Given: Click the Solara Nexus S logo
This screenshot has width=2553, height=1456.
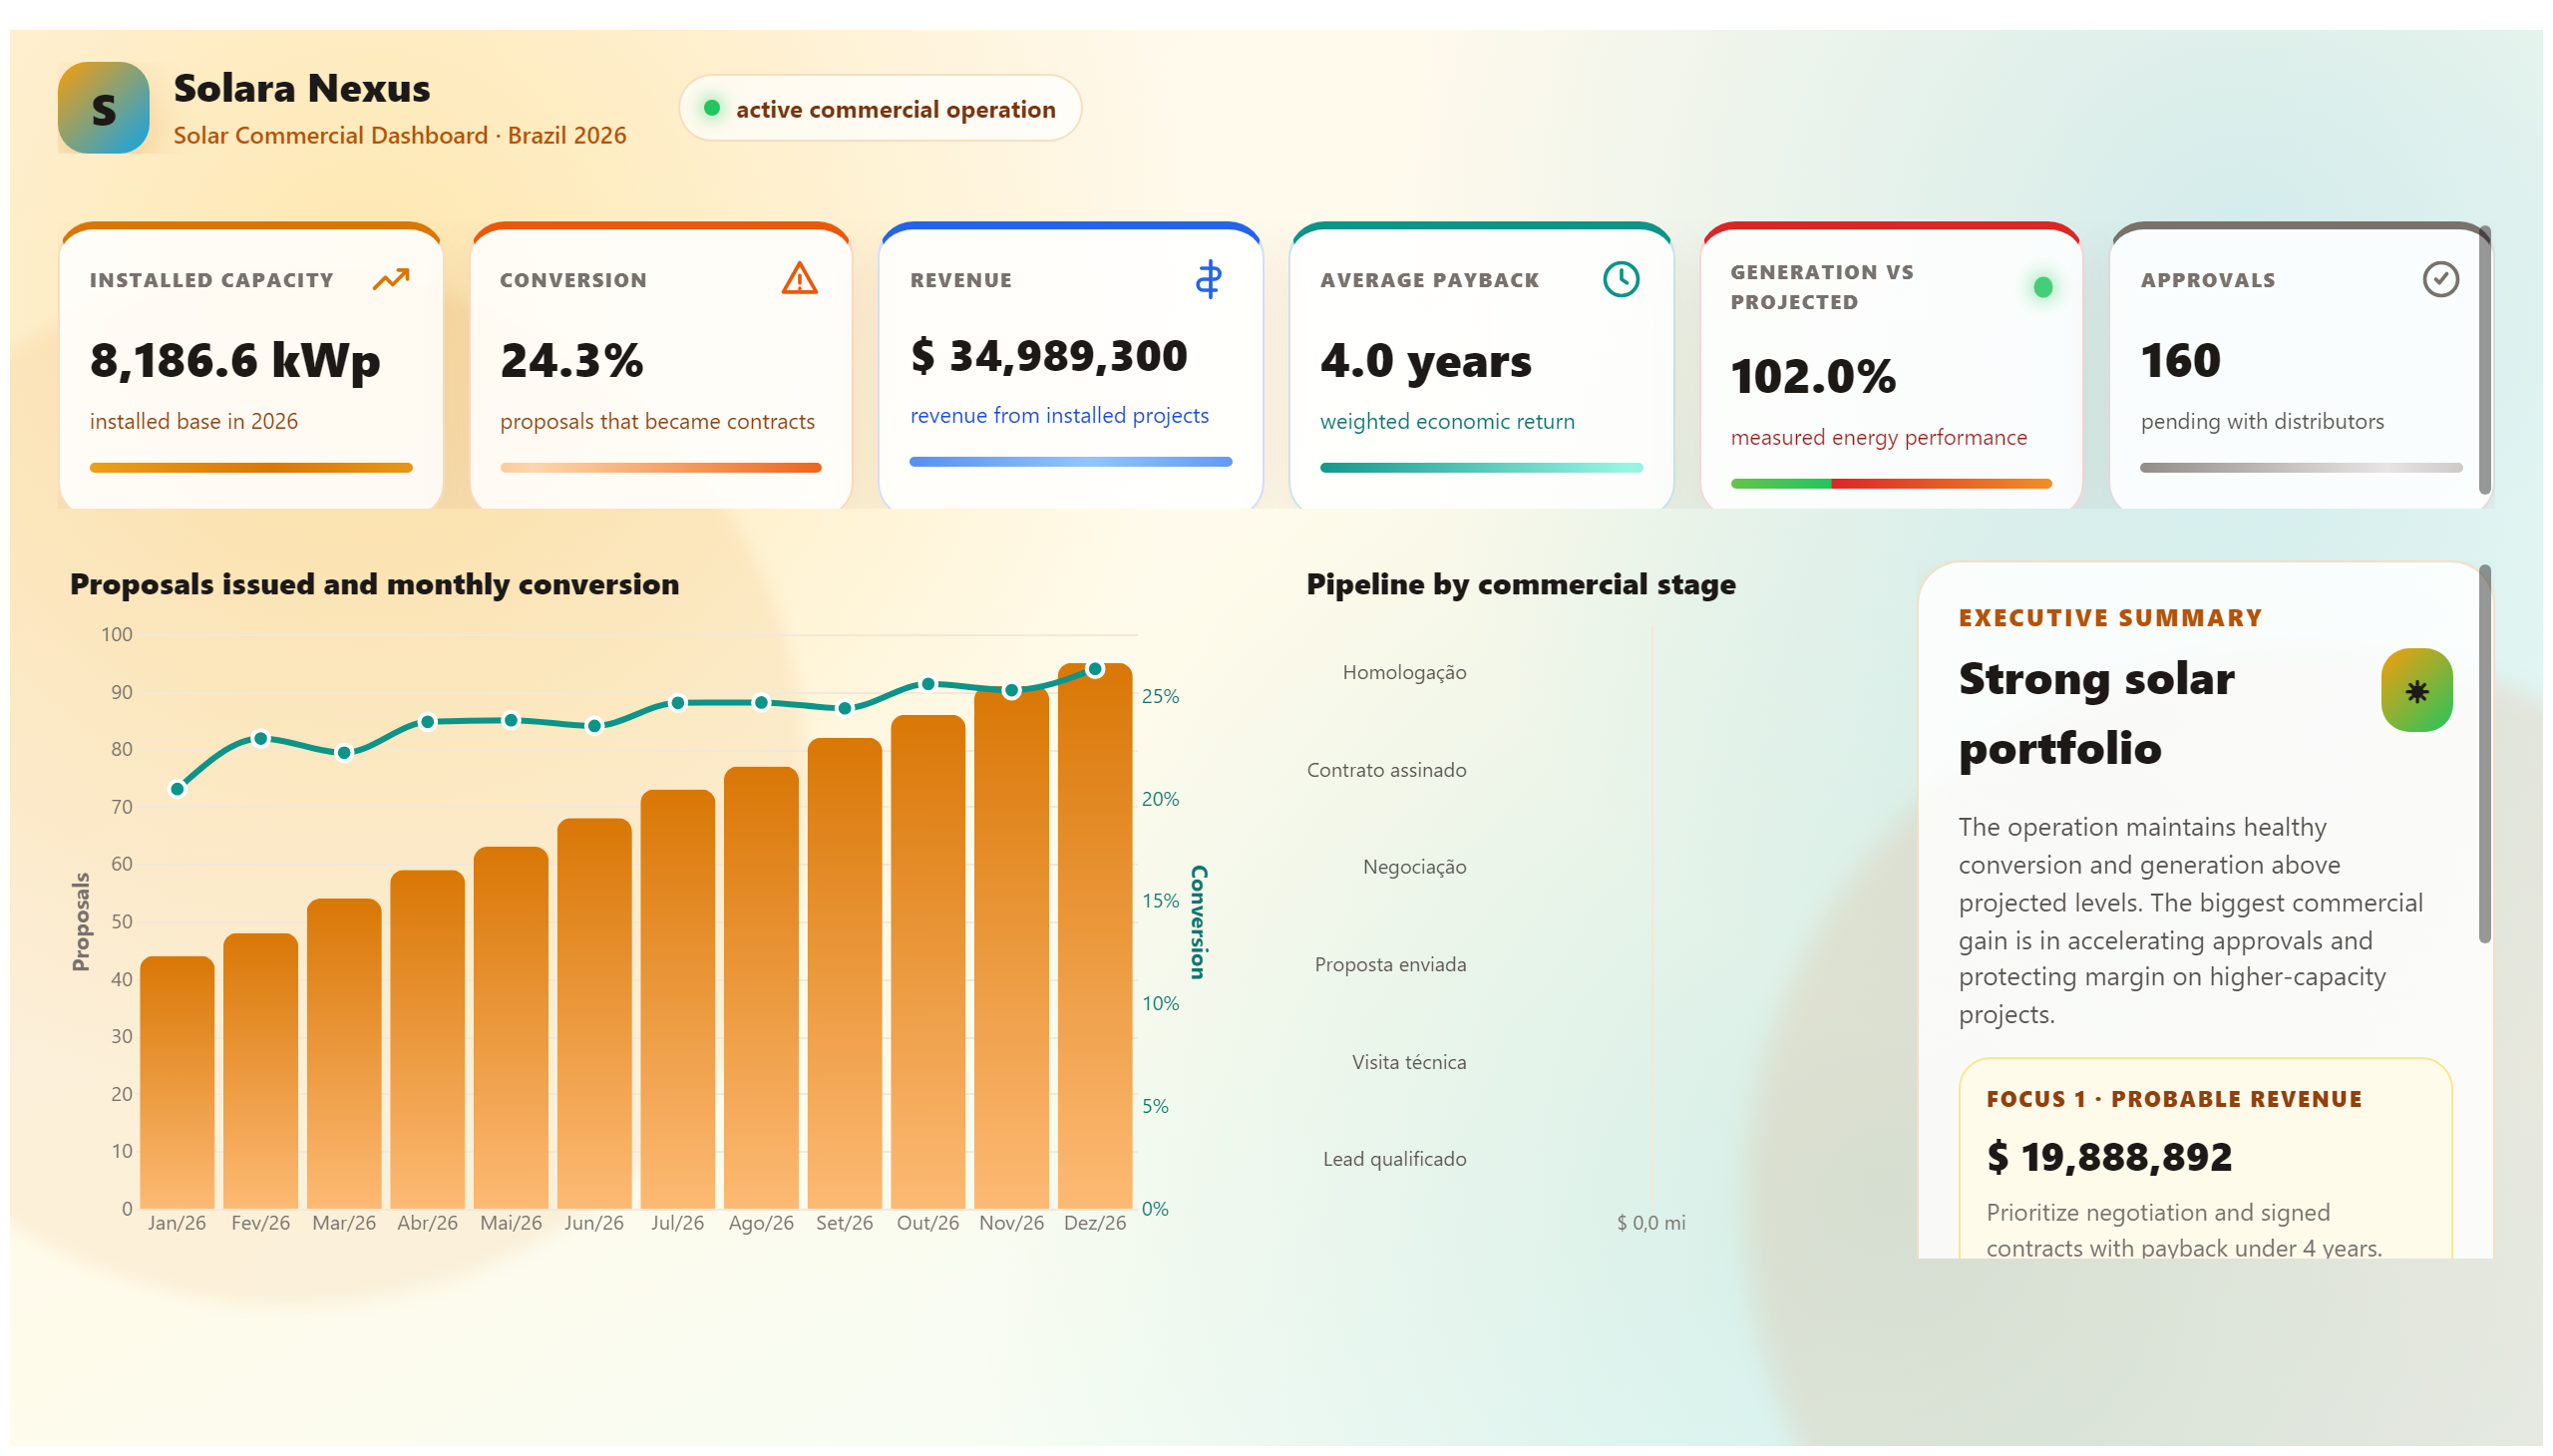Looking at the screenshot, I should coord(103,108).
